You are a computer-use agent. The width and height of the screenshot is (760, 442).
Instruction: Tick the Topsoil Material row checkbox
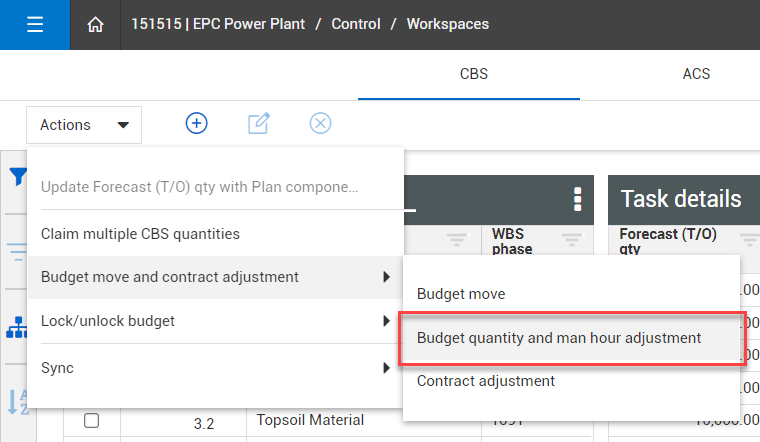91,421
